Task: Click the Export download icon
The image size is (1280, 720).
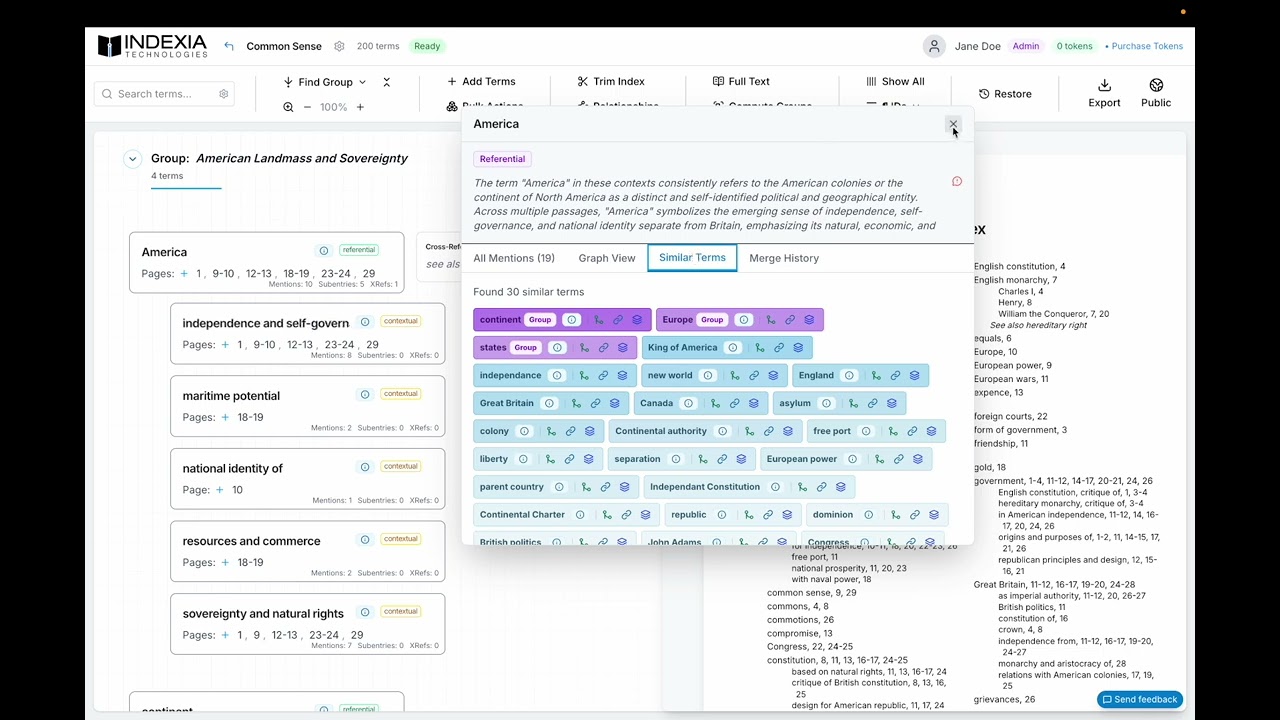Action: click(1104, 85)
